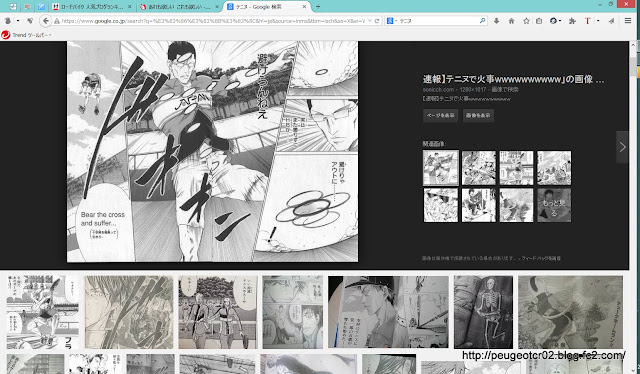
Task: Click in the テニヌ search box
Action: (x=438, y=21)
